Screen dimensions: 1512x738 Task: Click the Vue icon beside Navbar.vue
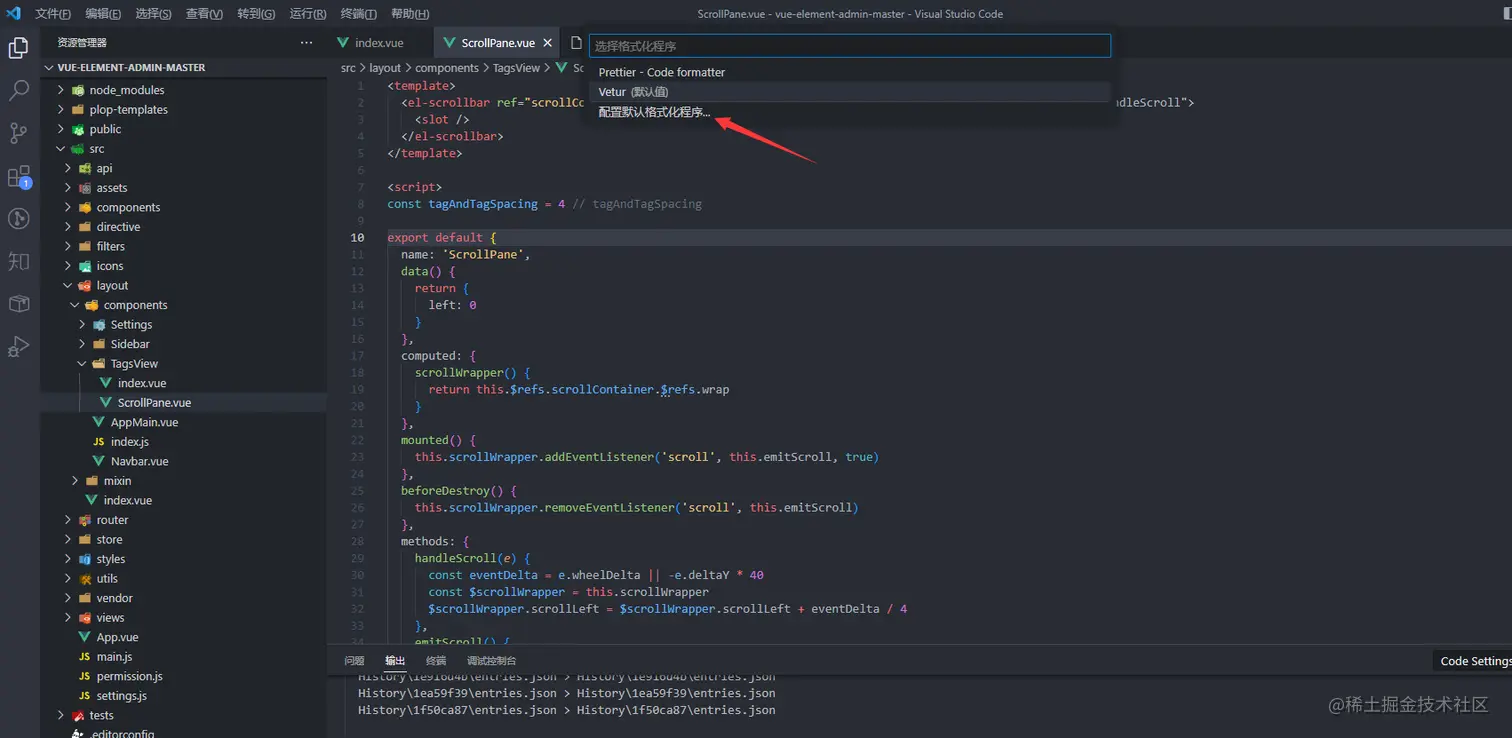coord(99,461)
